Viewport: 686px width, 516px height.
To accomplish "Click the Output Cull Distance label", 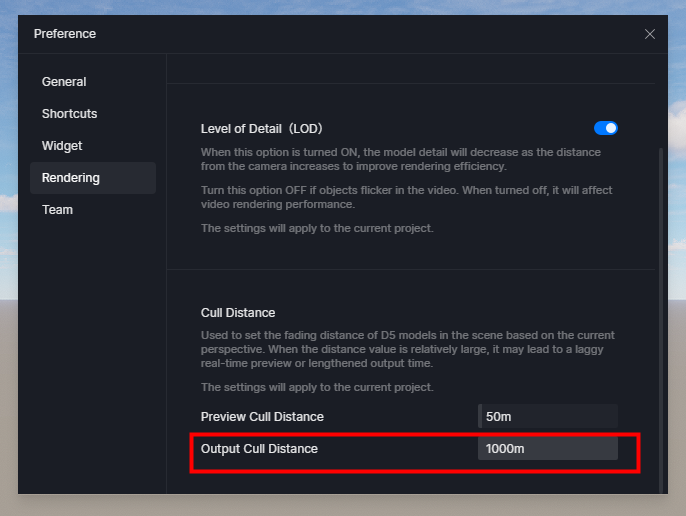I will 259,449.
